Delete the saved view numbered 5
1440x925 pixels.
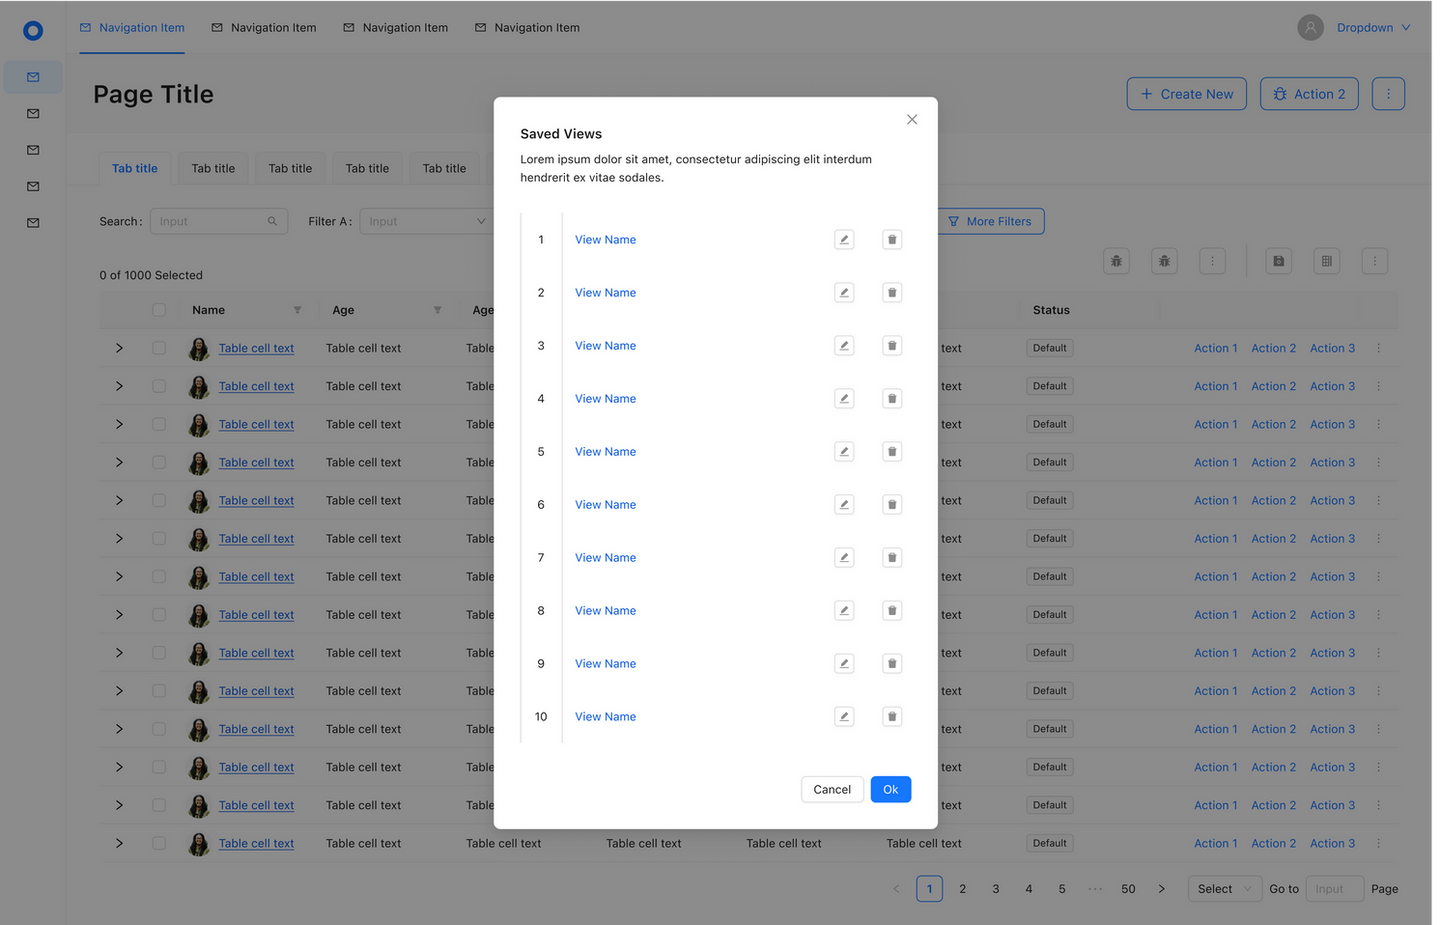pos(892,452)
